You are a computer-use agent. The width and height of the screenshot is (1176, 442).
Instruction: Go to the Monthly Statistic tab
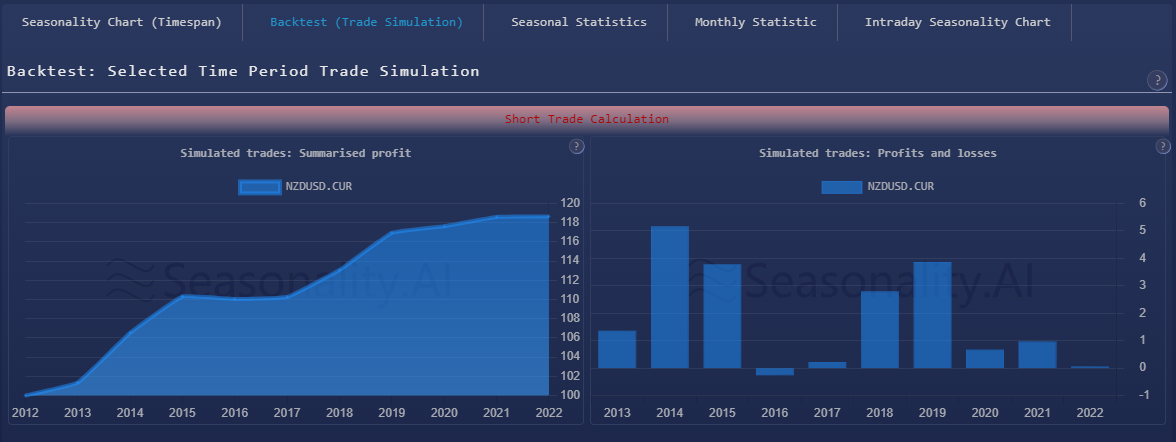click(x=755, y=22)
